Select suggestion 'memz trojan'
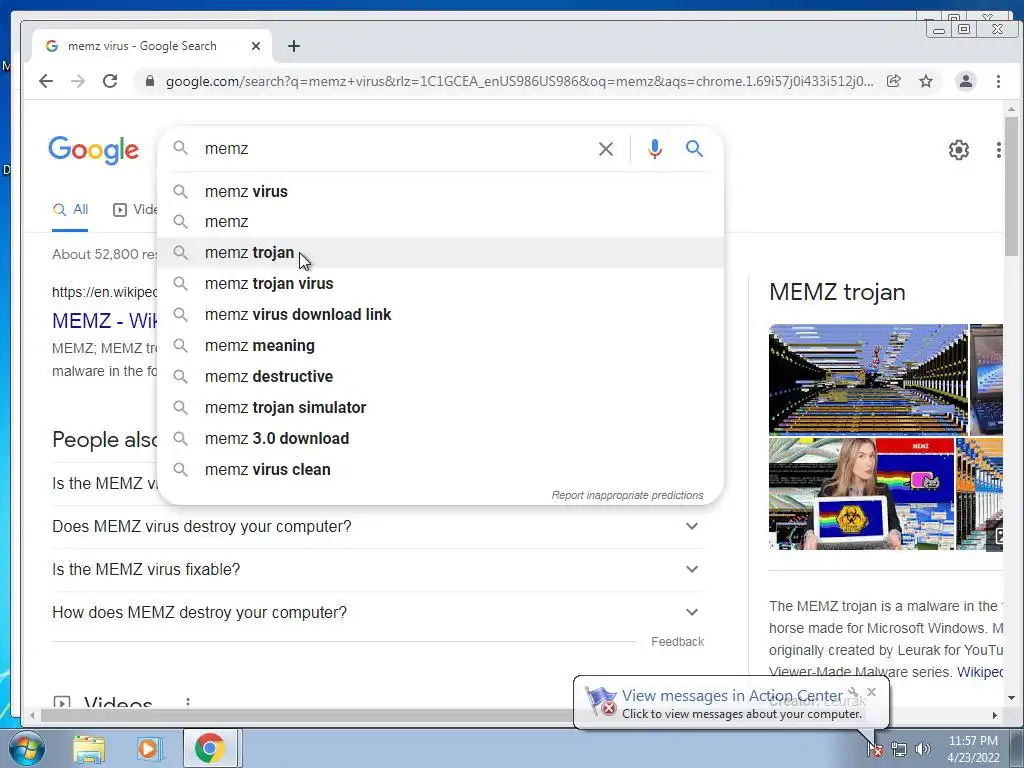The image size is (1024, 768). pyautogui.click(x=441, y=252)
